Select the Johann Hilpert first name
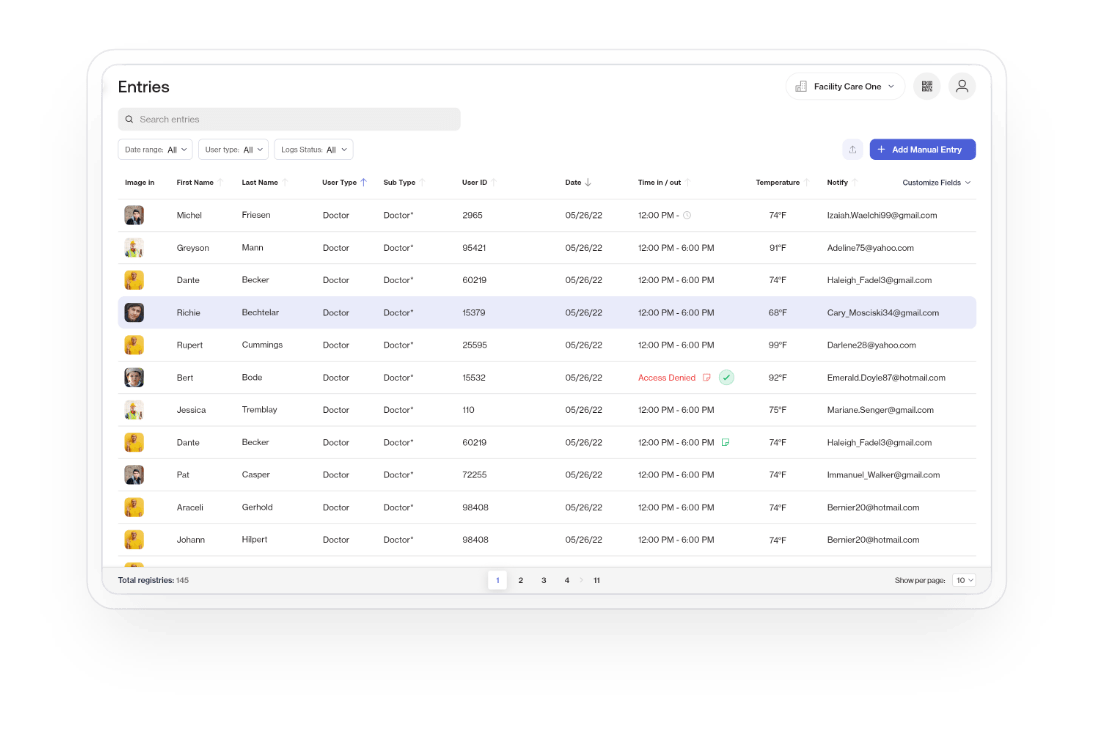The image size is (1094, 734). pyautogui.click(x=190, y=539)
